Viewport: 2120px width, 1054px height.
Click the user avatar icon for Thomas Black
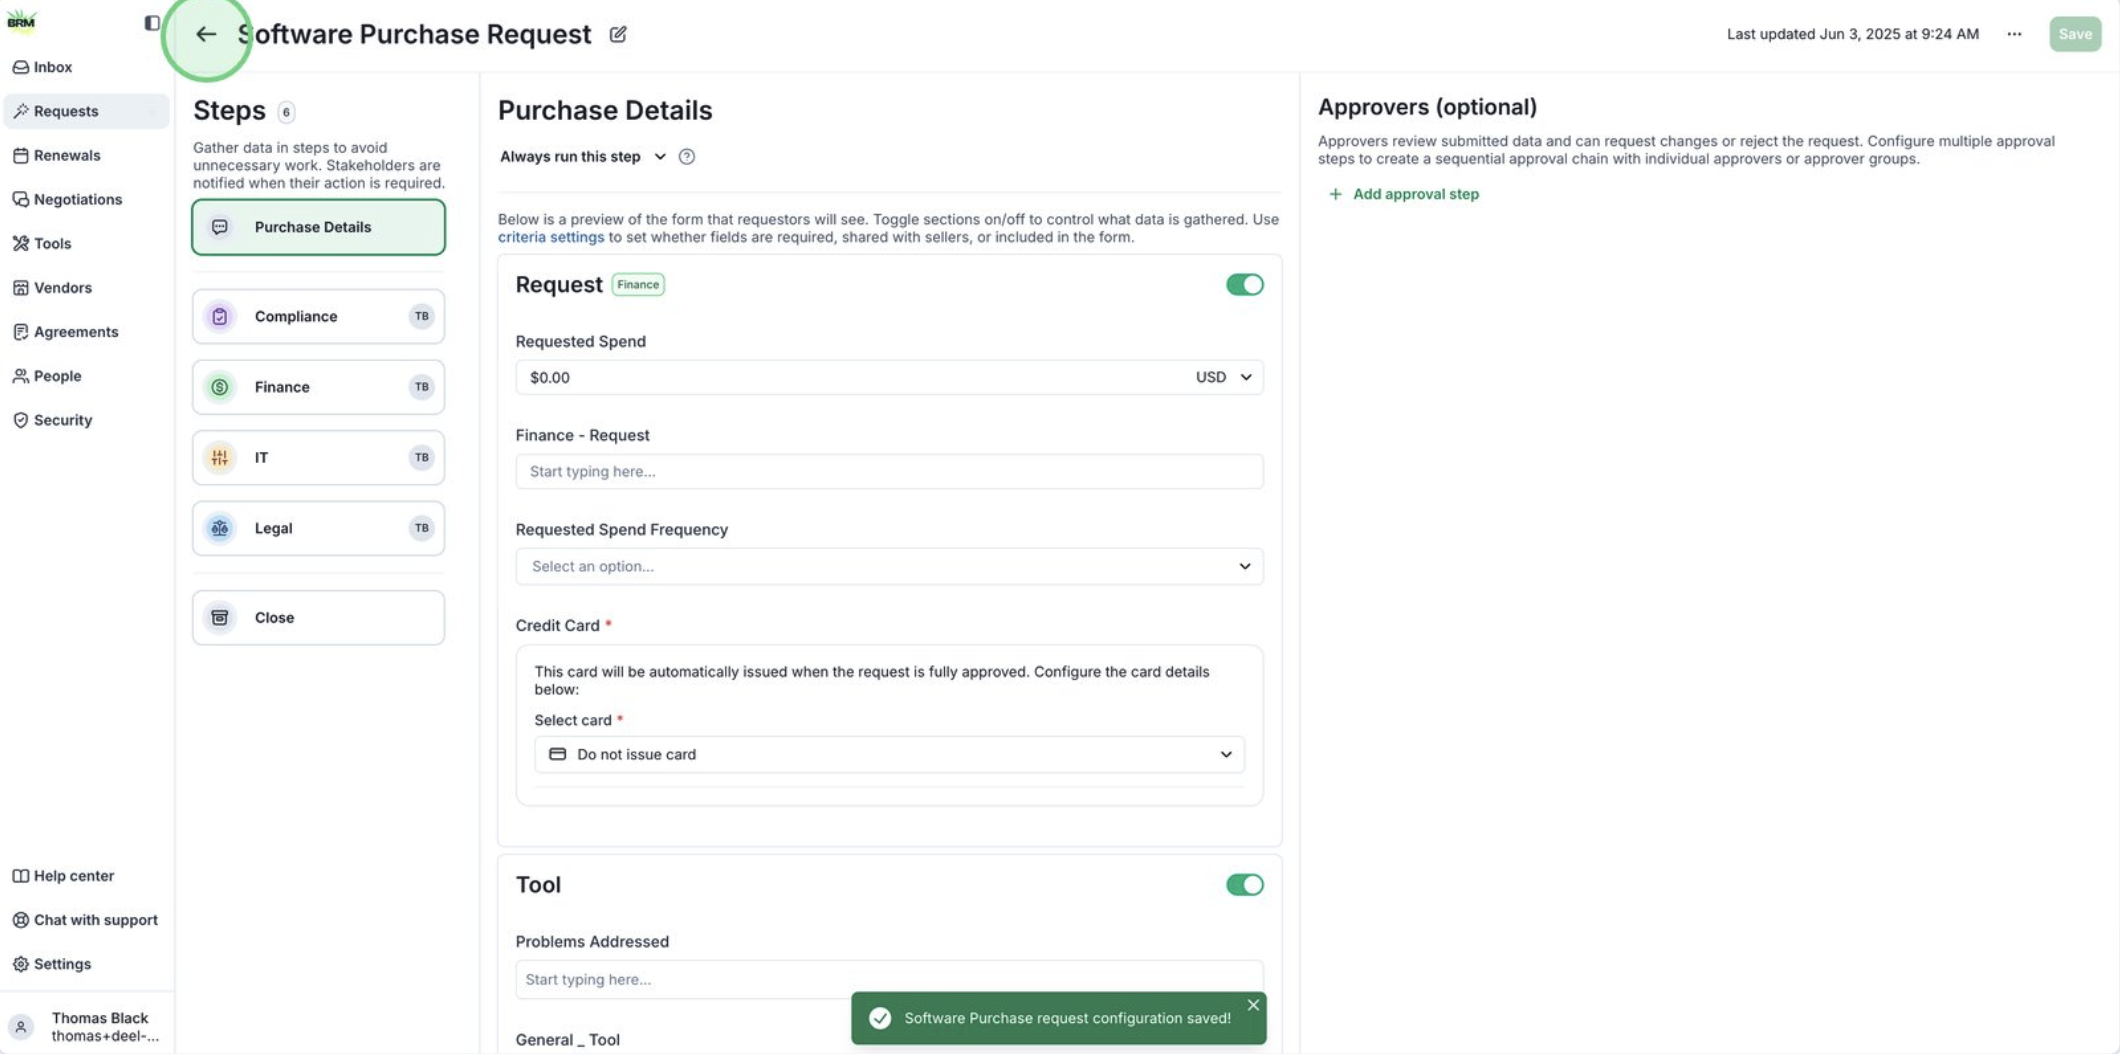click(21, 1026)
